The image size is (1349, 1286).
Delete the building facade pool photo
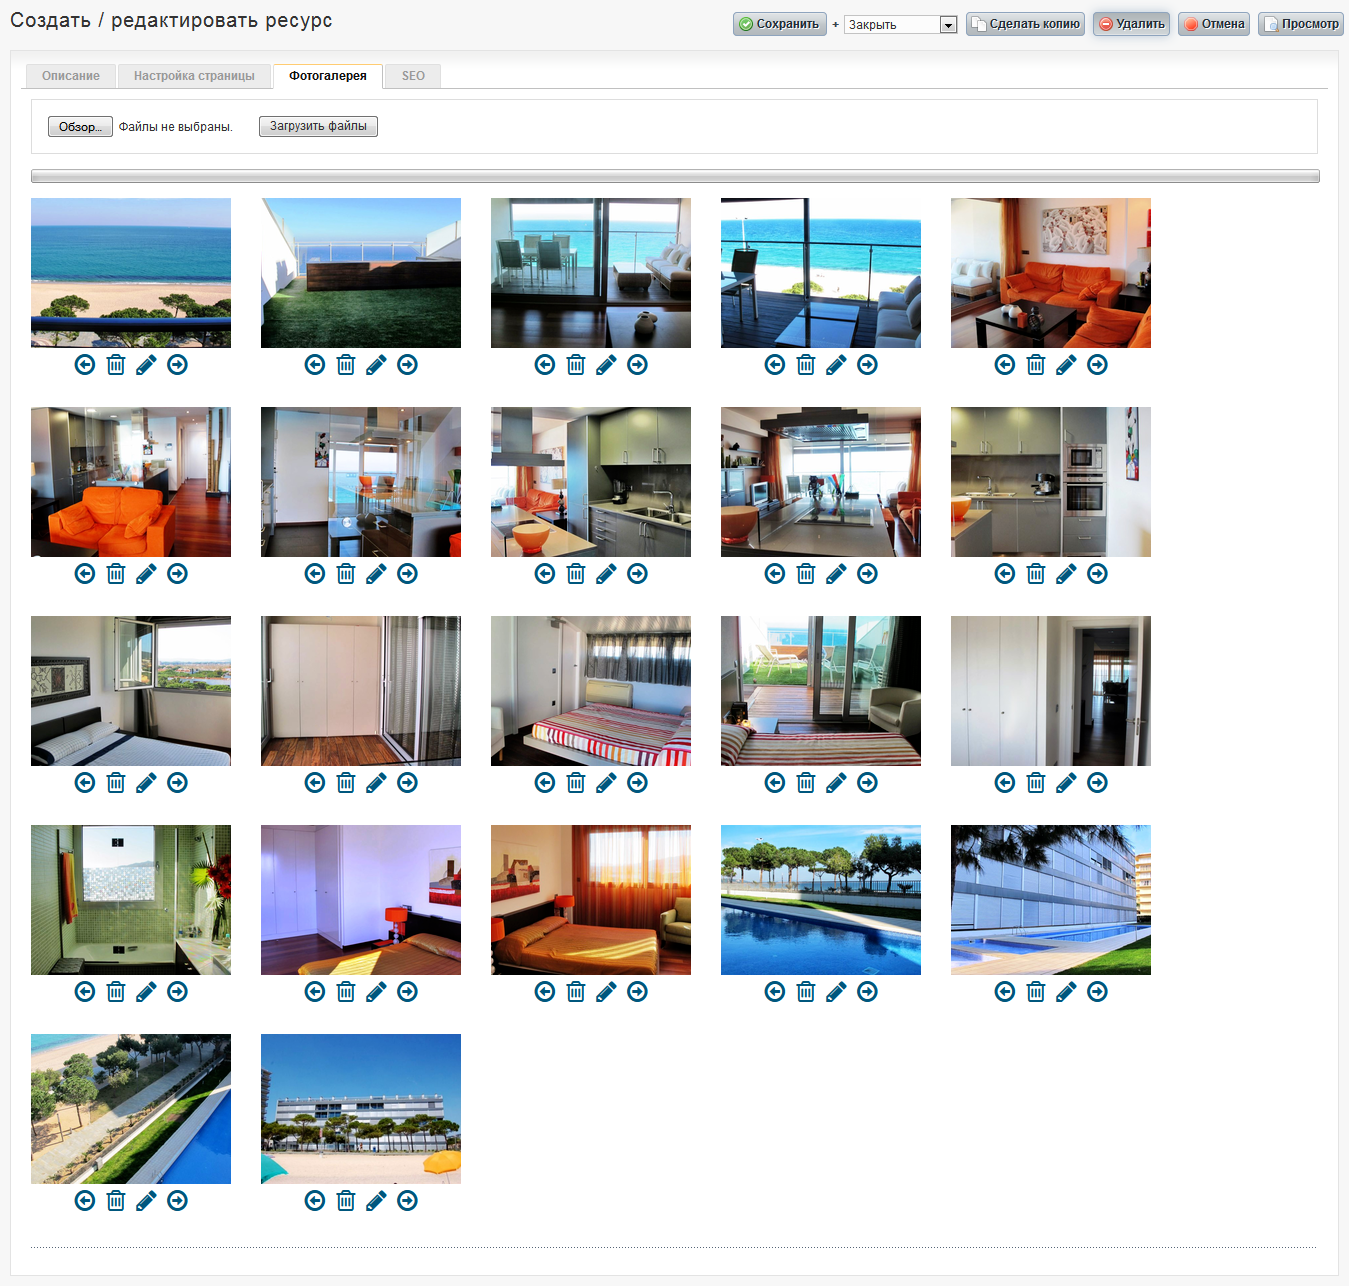coord(1036,992)
